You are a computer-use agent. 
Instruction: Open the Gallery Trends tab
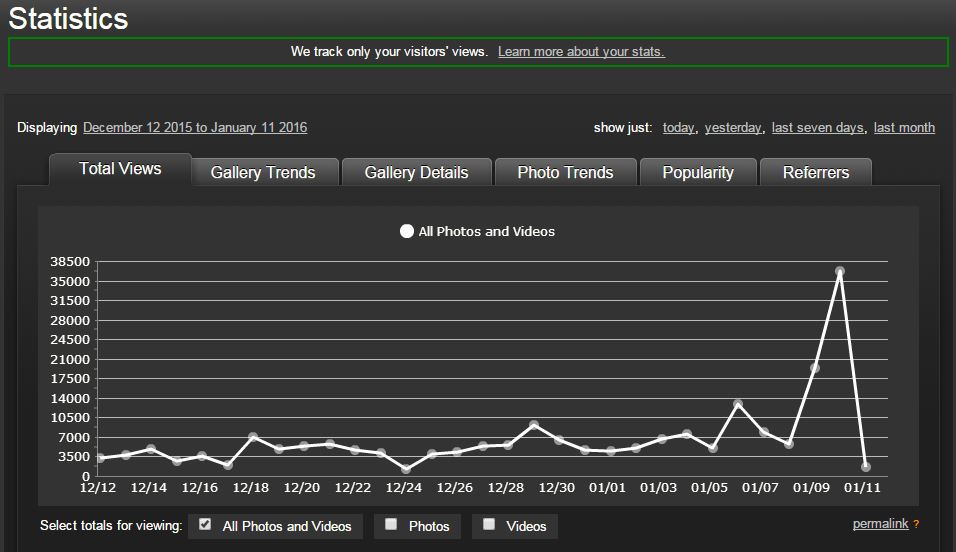tap(263, 173)
